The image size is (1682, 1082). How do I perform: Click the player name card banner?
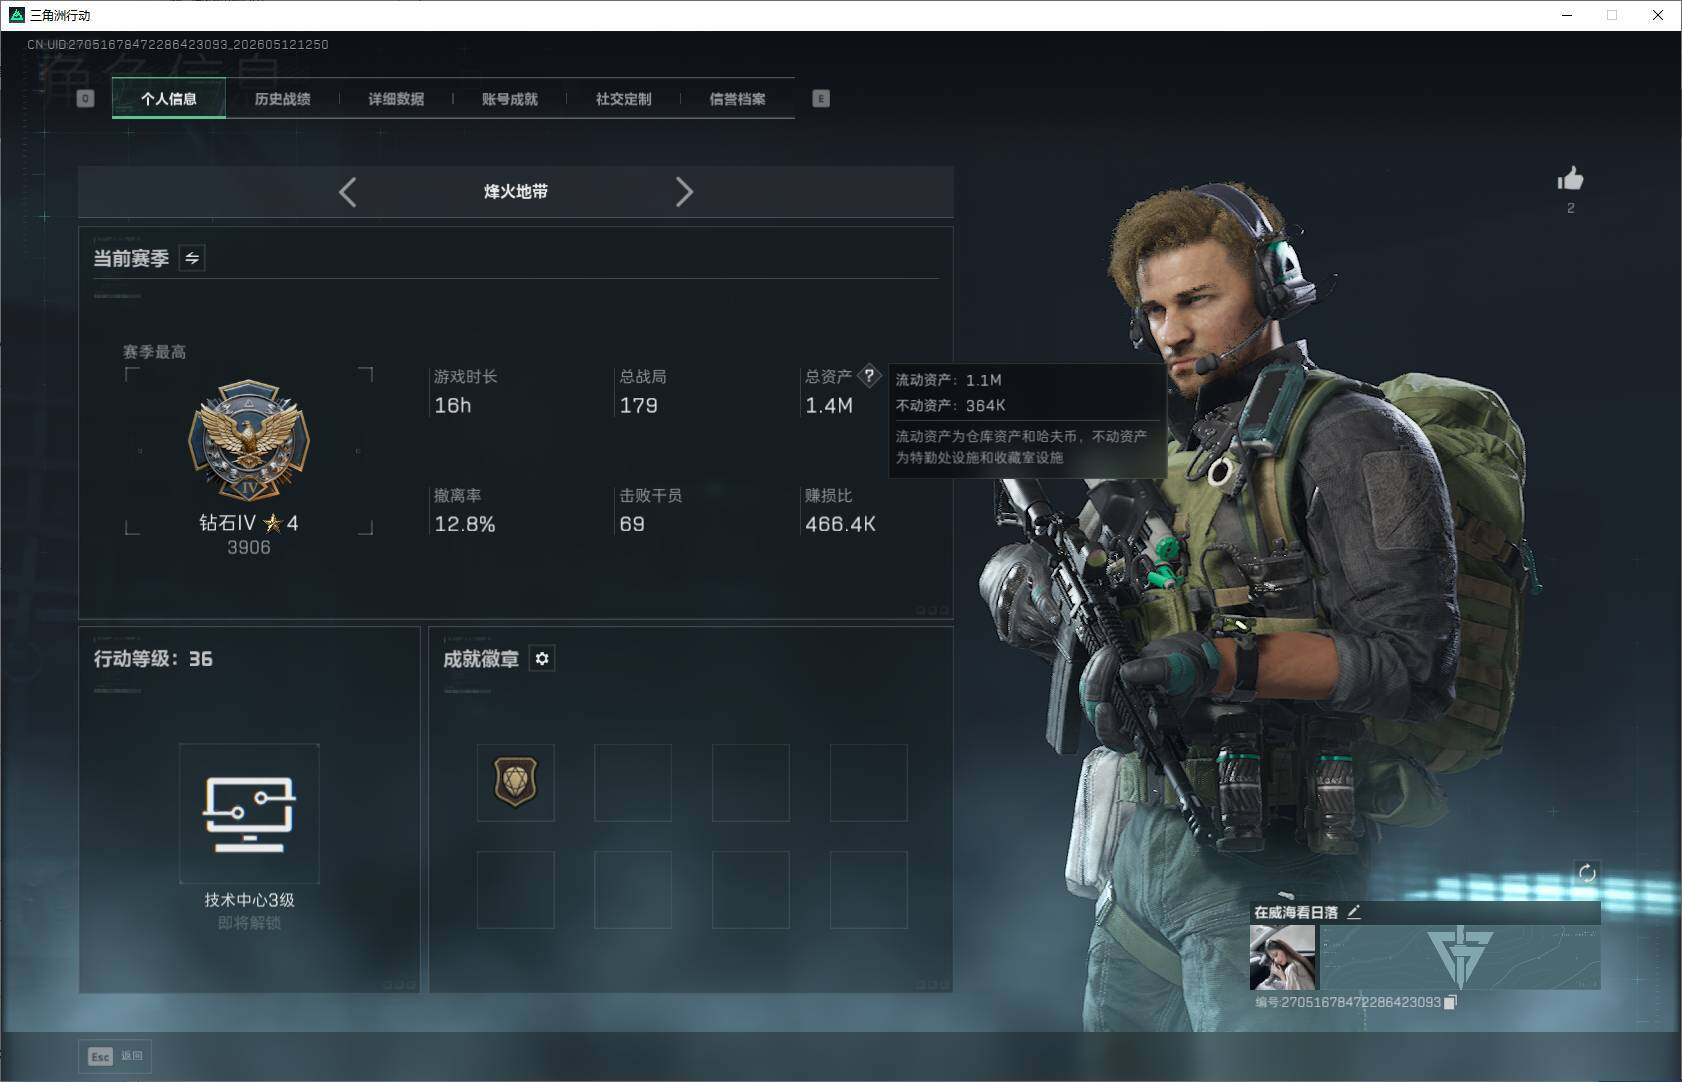point(1460,957)
